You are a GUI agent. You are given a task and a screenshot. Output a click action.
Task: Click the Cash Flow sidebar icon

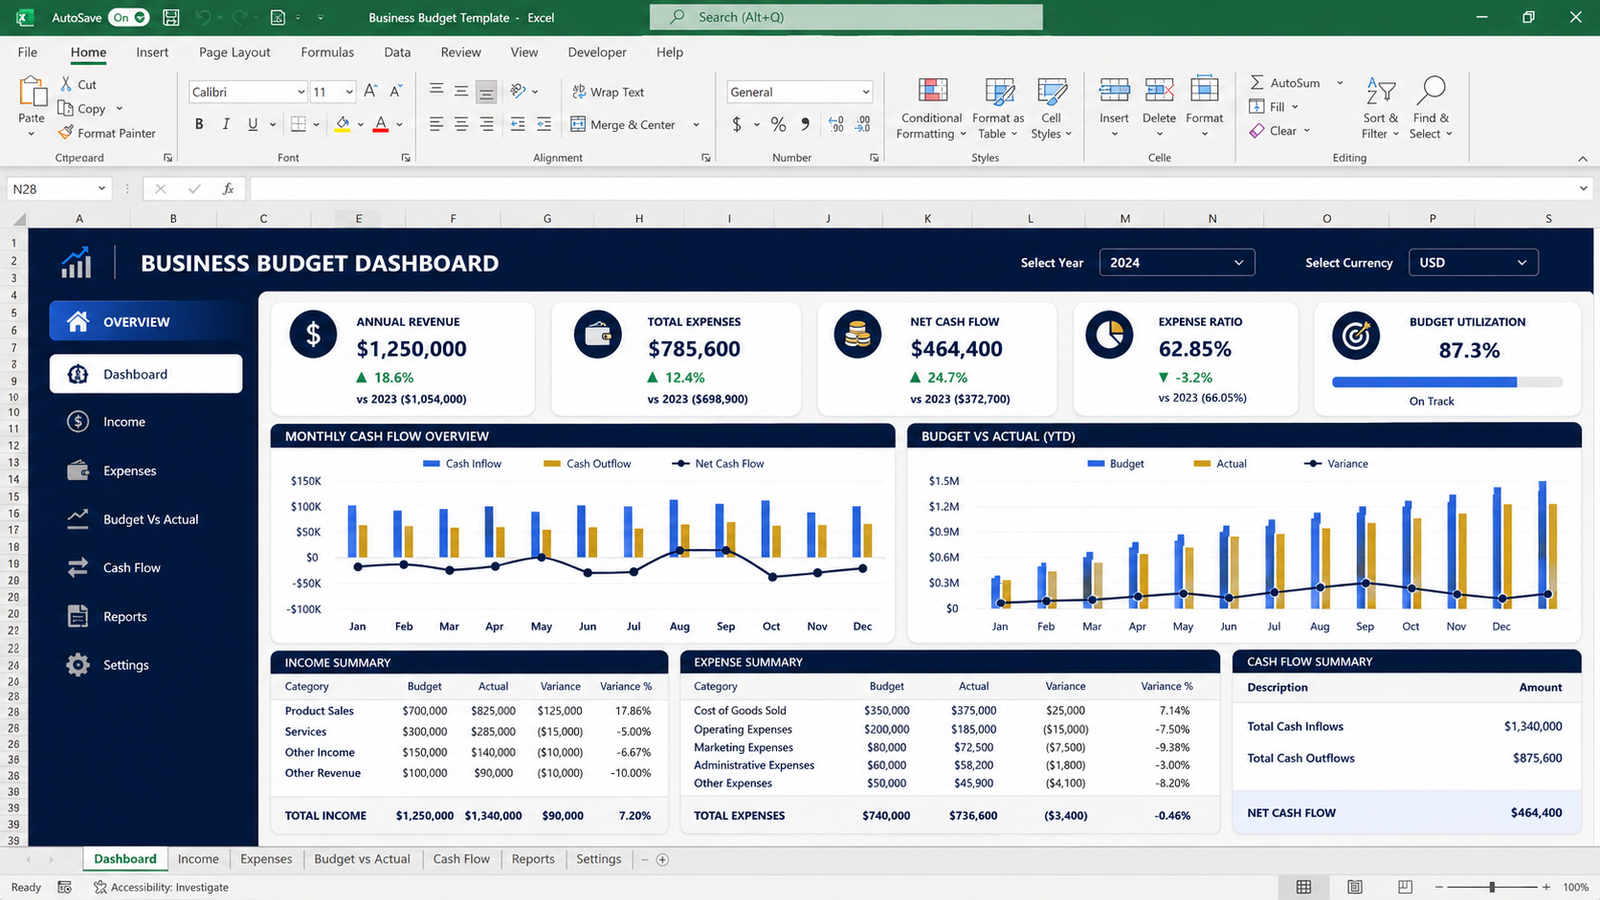(78, 568)
